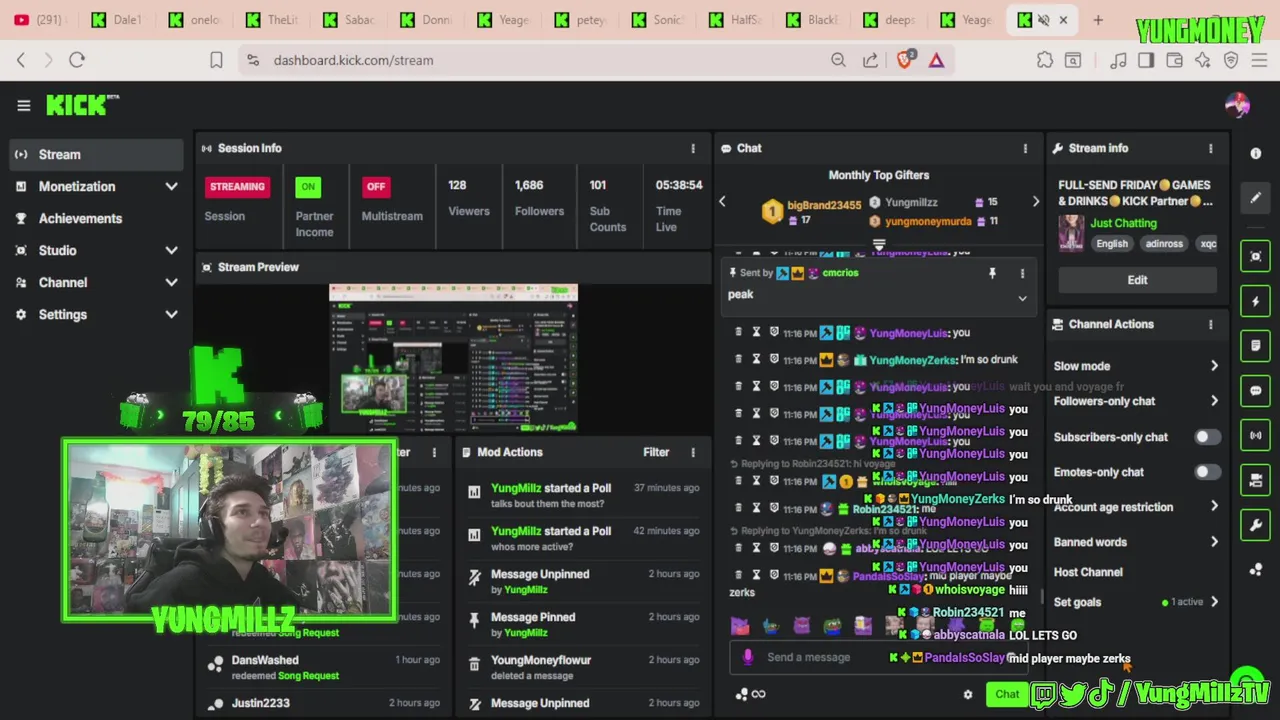The width and height of the screenshot is (1280, 720).
Task: Open the Just Chatting category link
Action: 1123,223
